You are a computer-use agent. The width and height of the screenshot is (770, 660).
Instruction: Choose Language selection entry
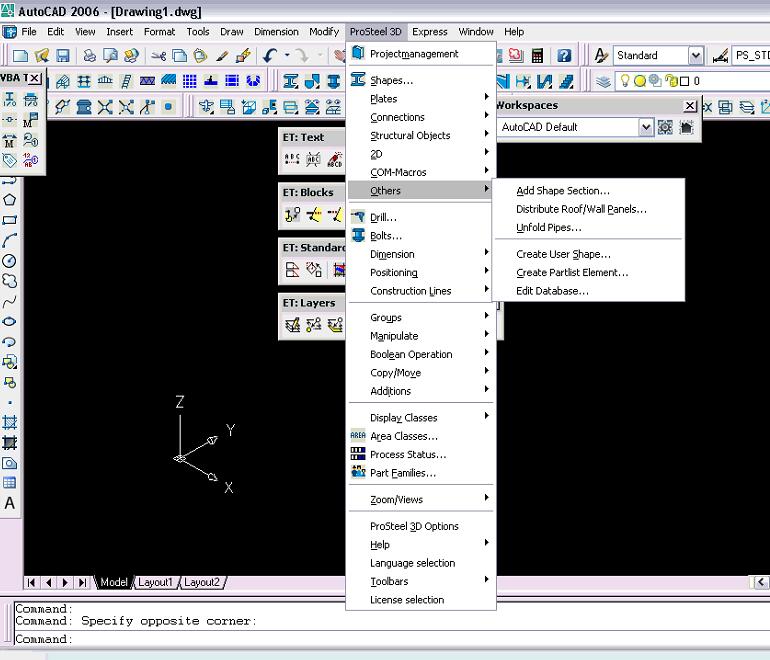pyautogui.click(x=420, y=563)
